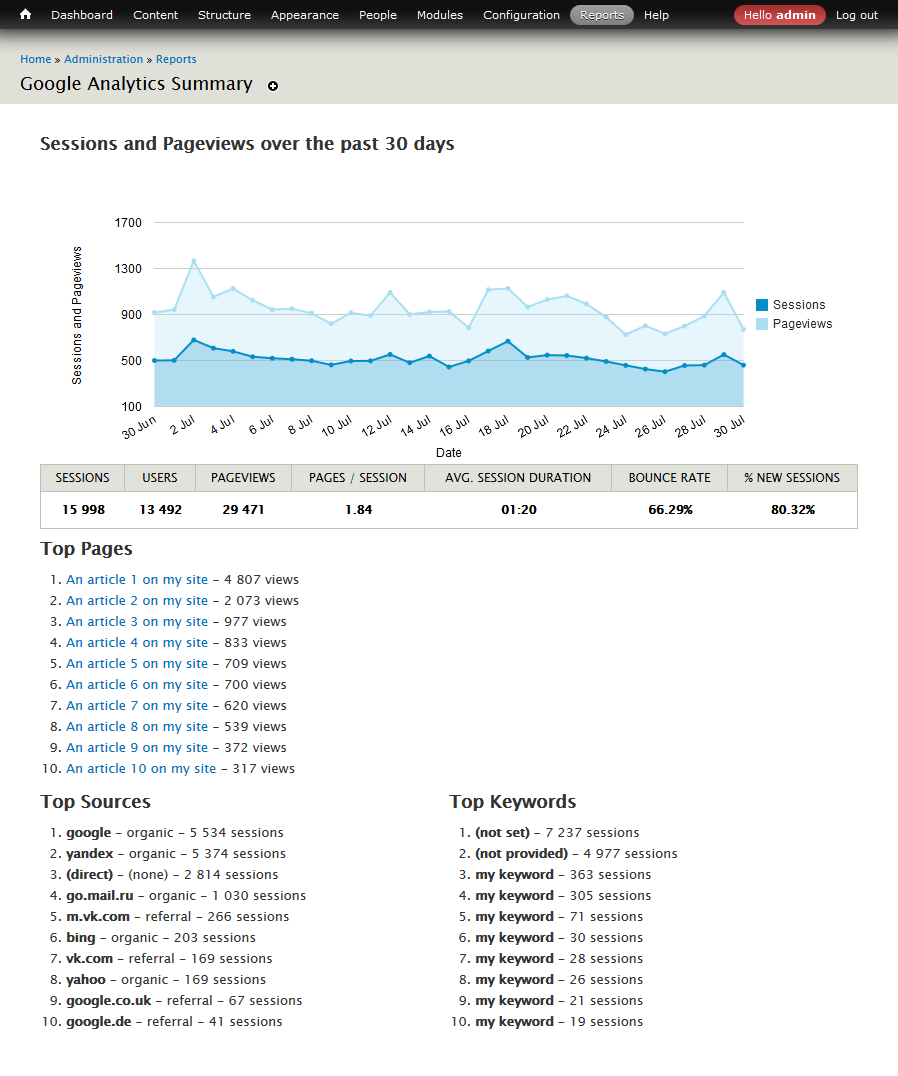898x1076 pixels.
Task: Select the highlighted Reports menu item
Action: [x=601, y=14]
